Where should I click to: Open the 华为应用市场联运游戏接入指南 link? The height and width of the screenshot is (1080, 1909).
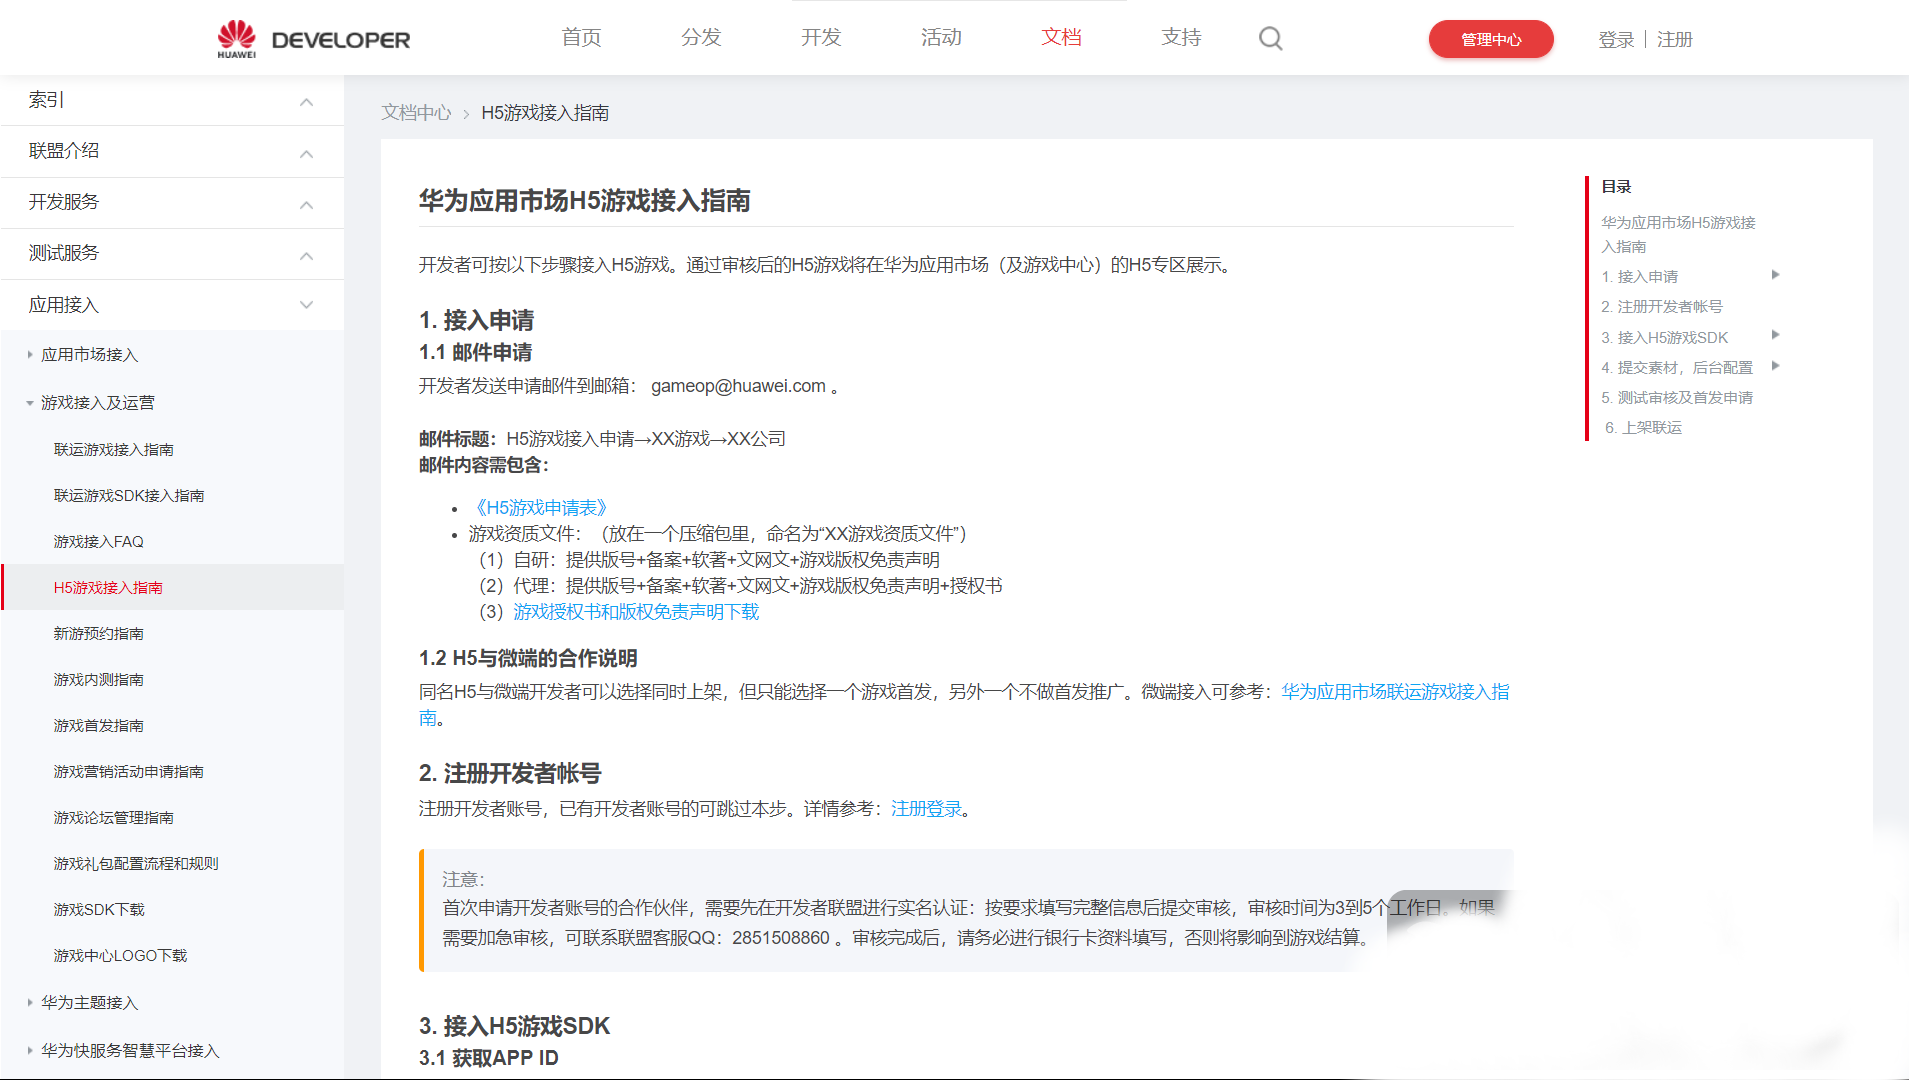(1395, 692)
